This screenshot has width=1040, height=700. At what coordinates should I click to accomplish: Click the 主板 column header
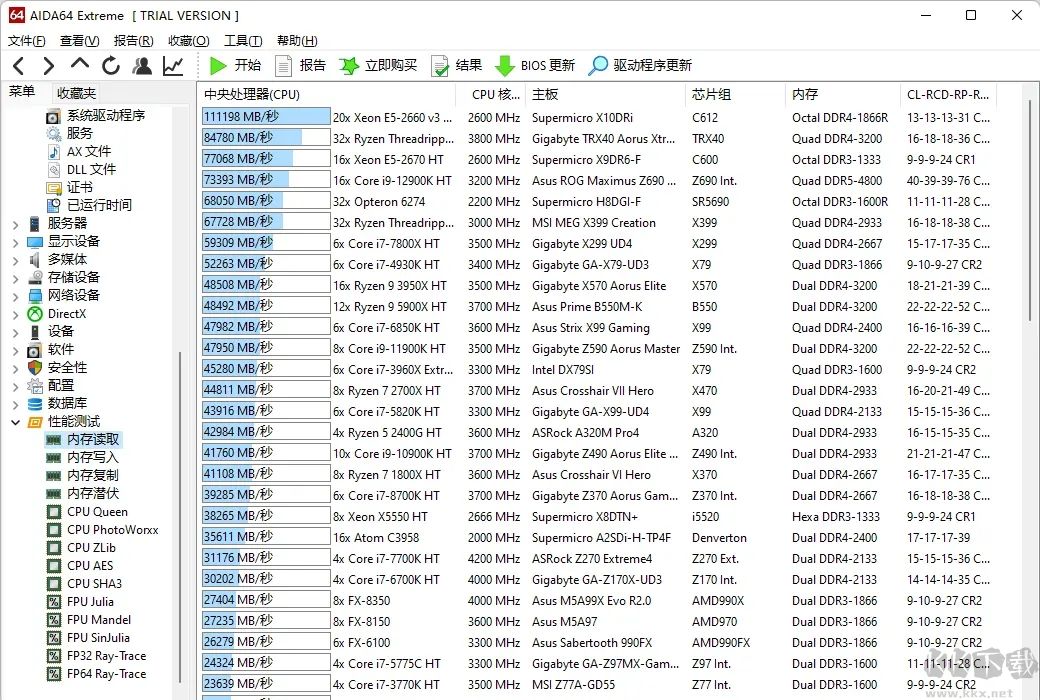click(545, 95)
